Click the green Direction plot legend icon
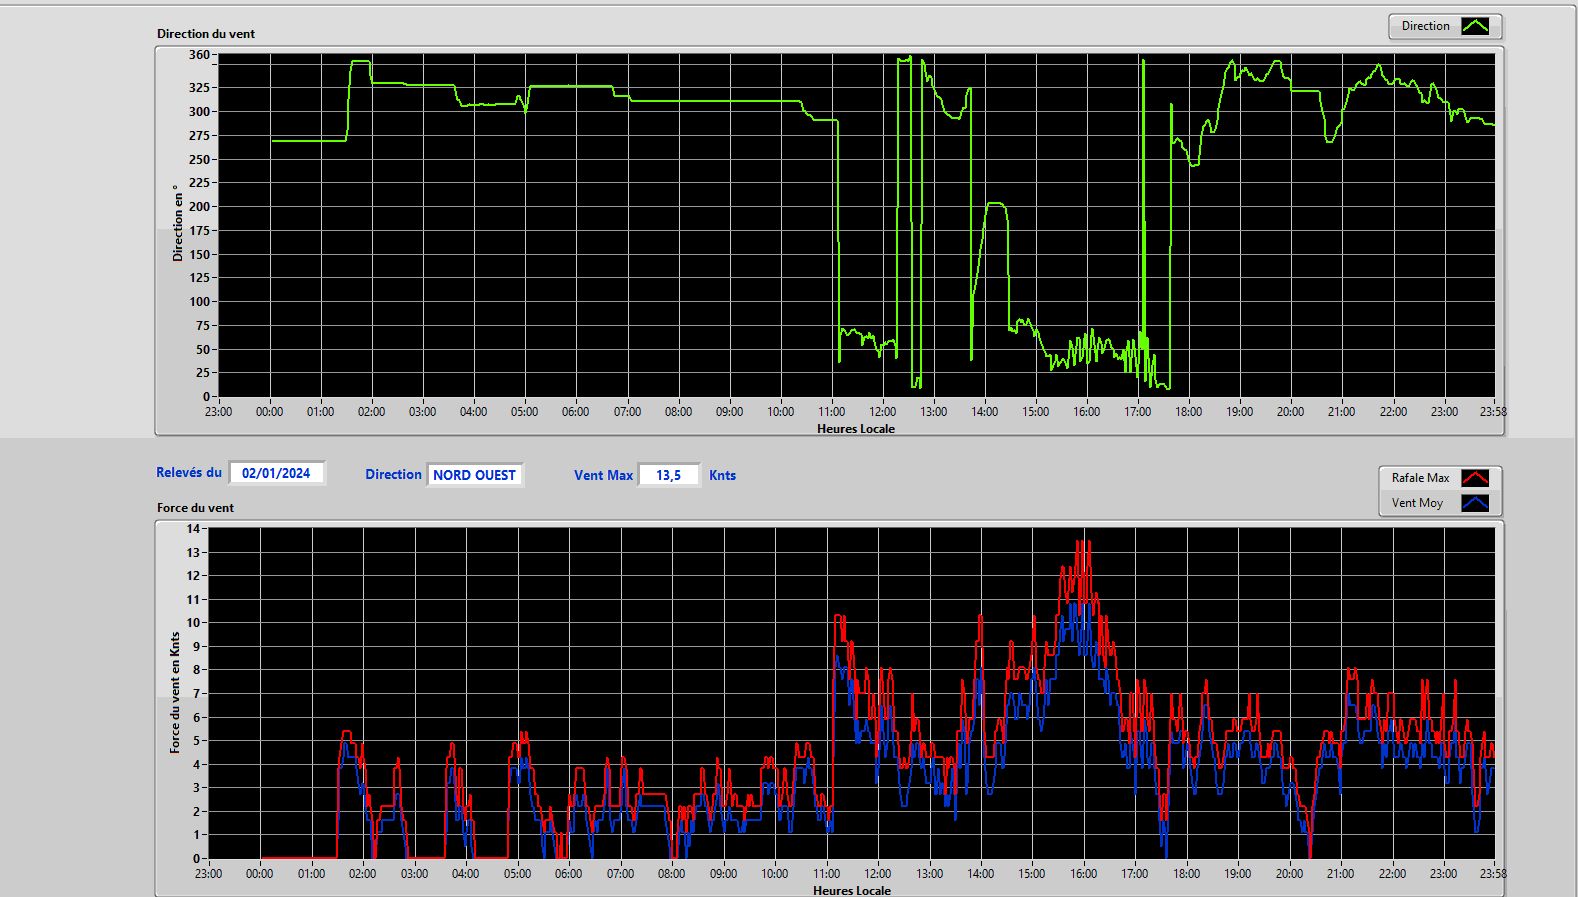 tap(1475, 27)
